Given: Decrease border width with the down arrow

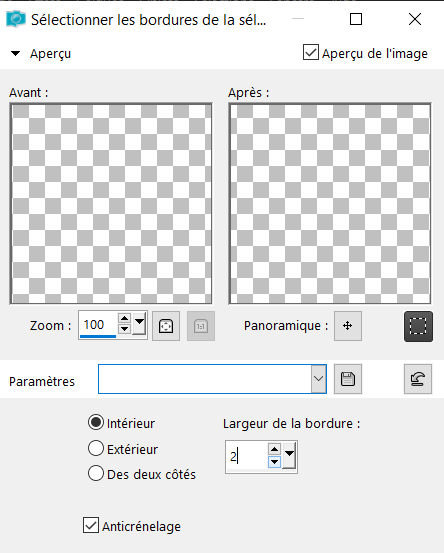Looking at the screenshot, I should pyautogui.click(x=274, y=462).
